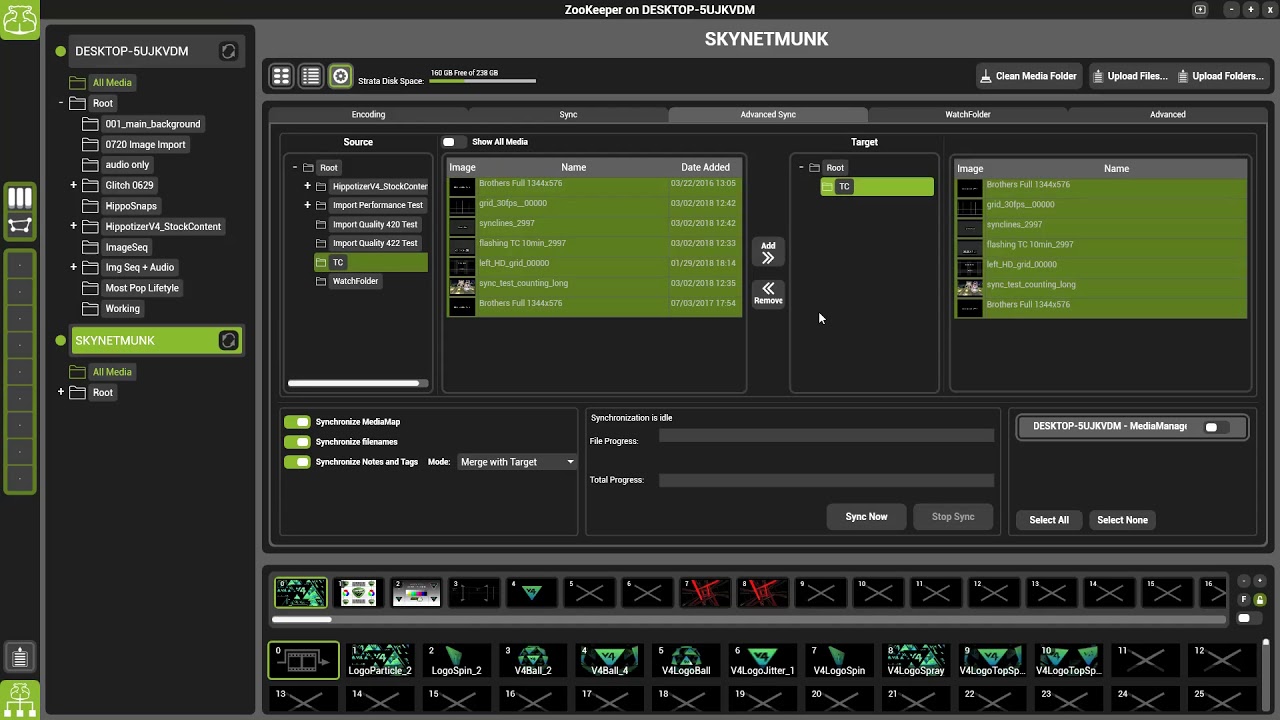Click the Add double-arrow button
Image resolution: width=1280 pixels, height=720 pixels.
[768, 253]
